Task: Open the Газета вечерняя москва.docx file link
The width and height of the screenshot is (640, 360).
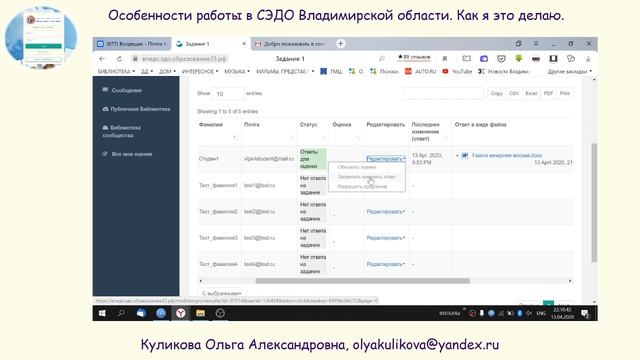Action: click(x=507, y=156)
